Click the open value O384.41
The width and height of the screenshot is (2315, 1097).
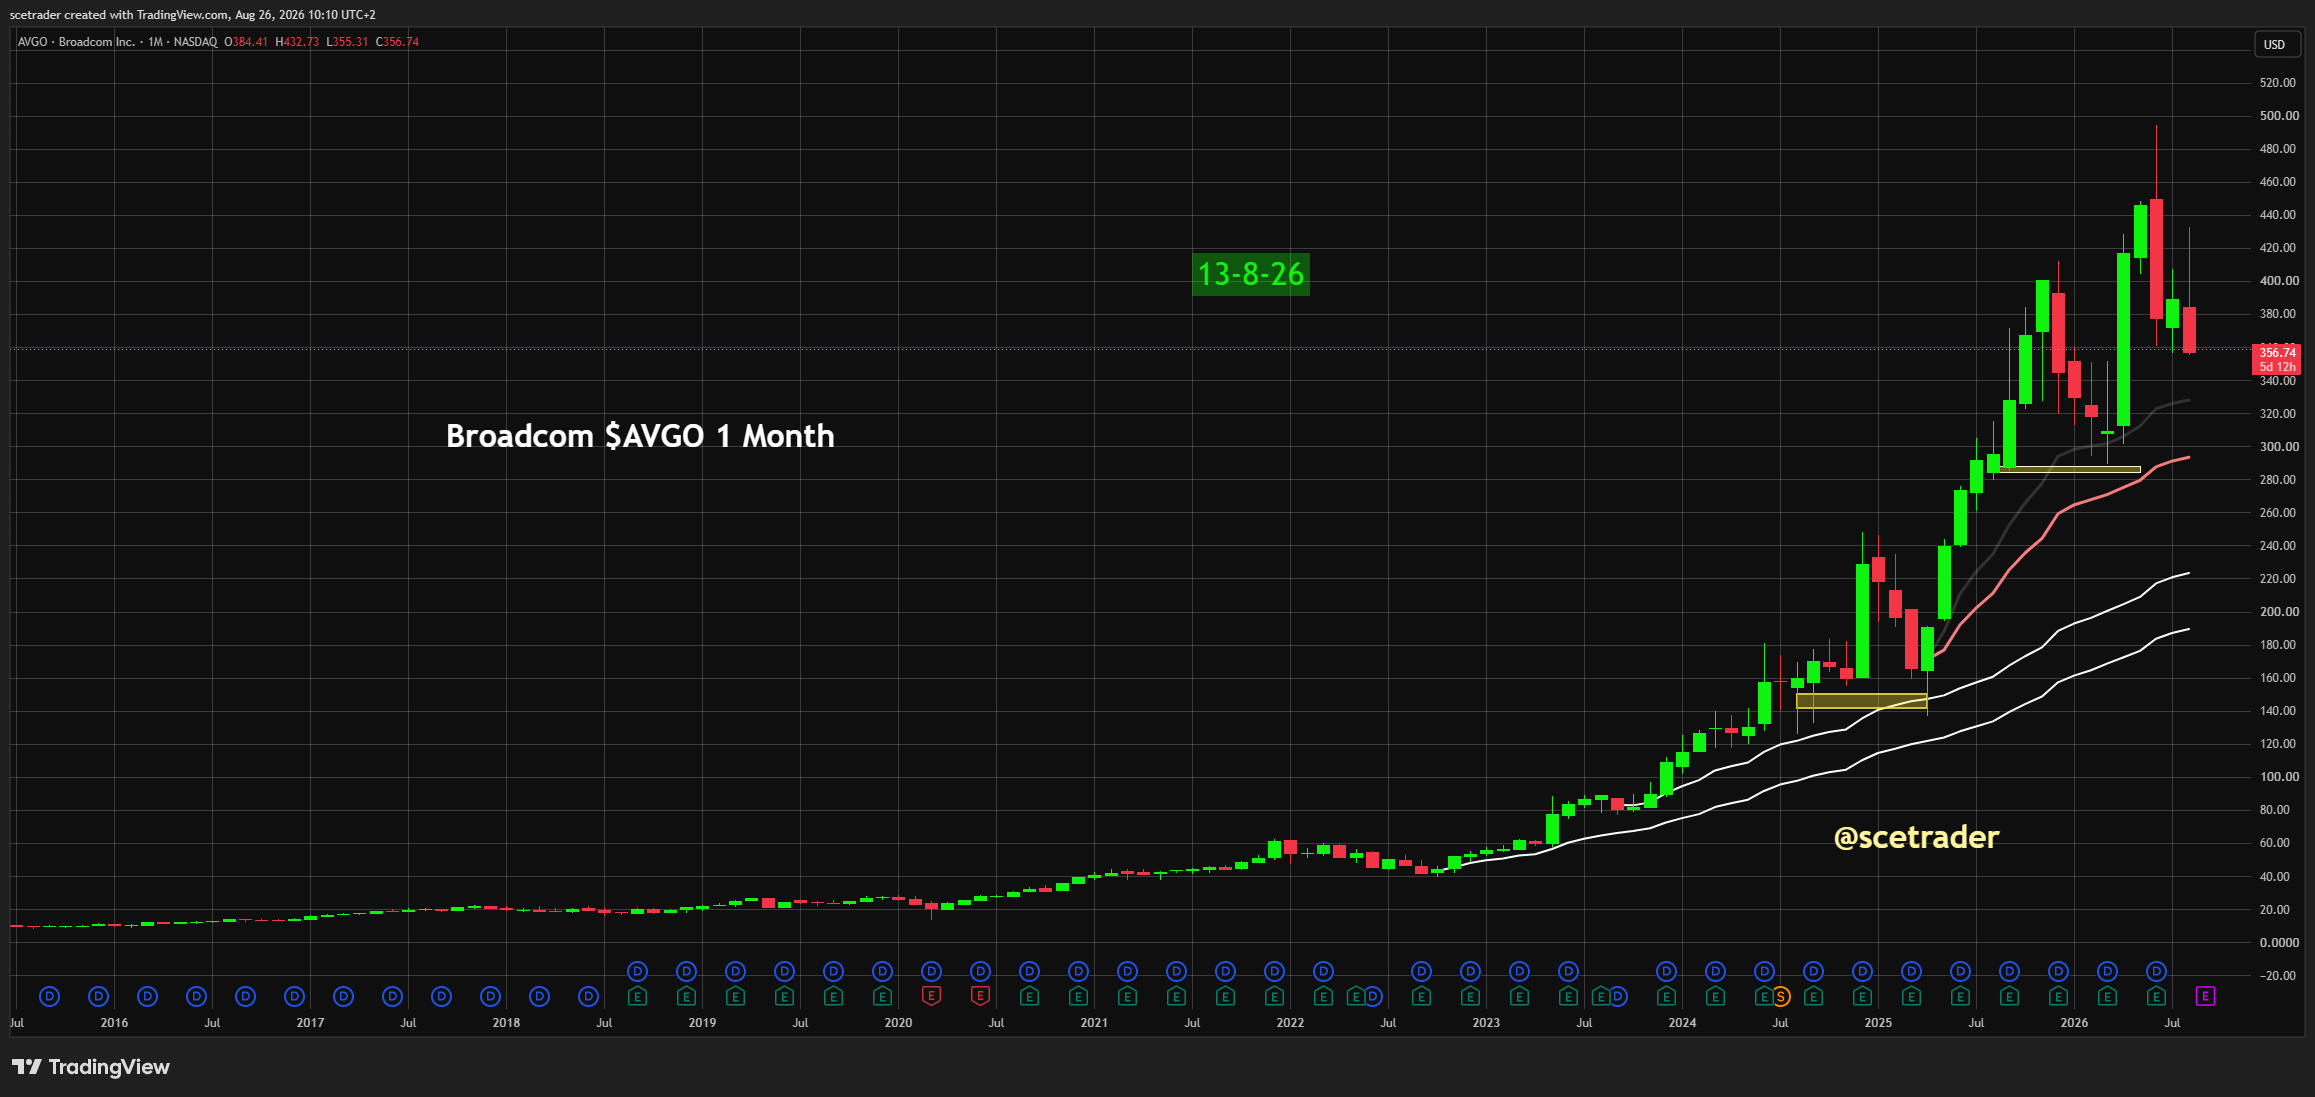pyautogui.click(x=246, y=42)
